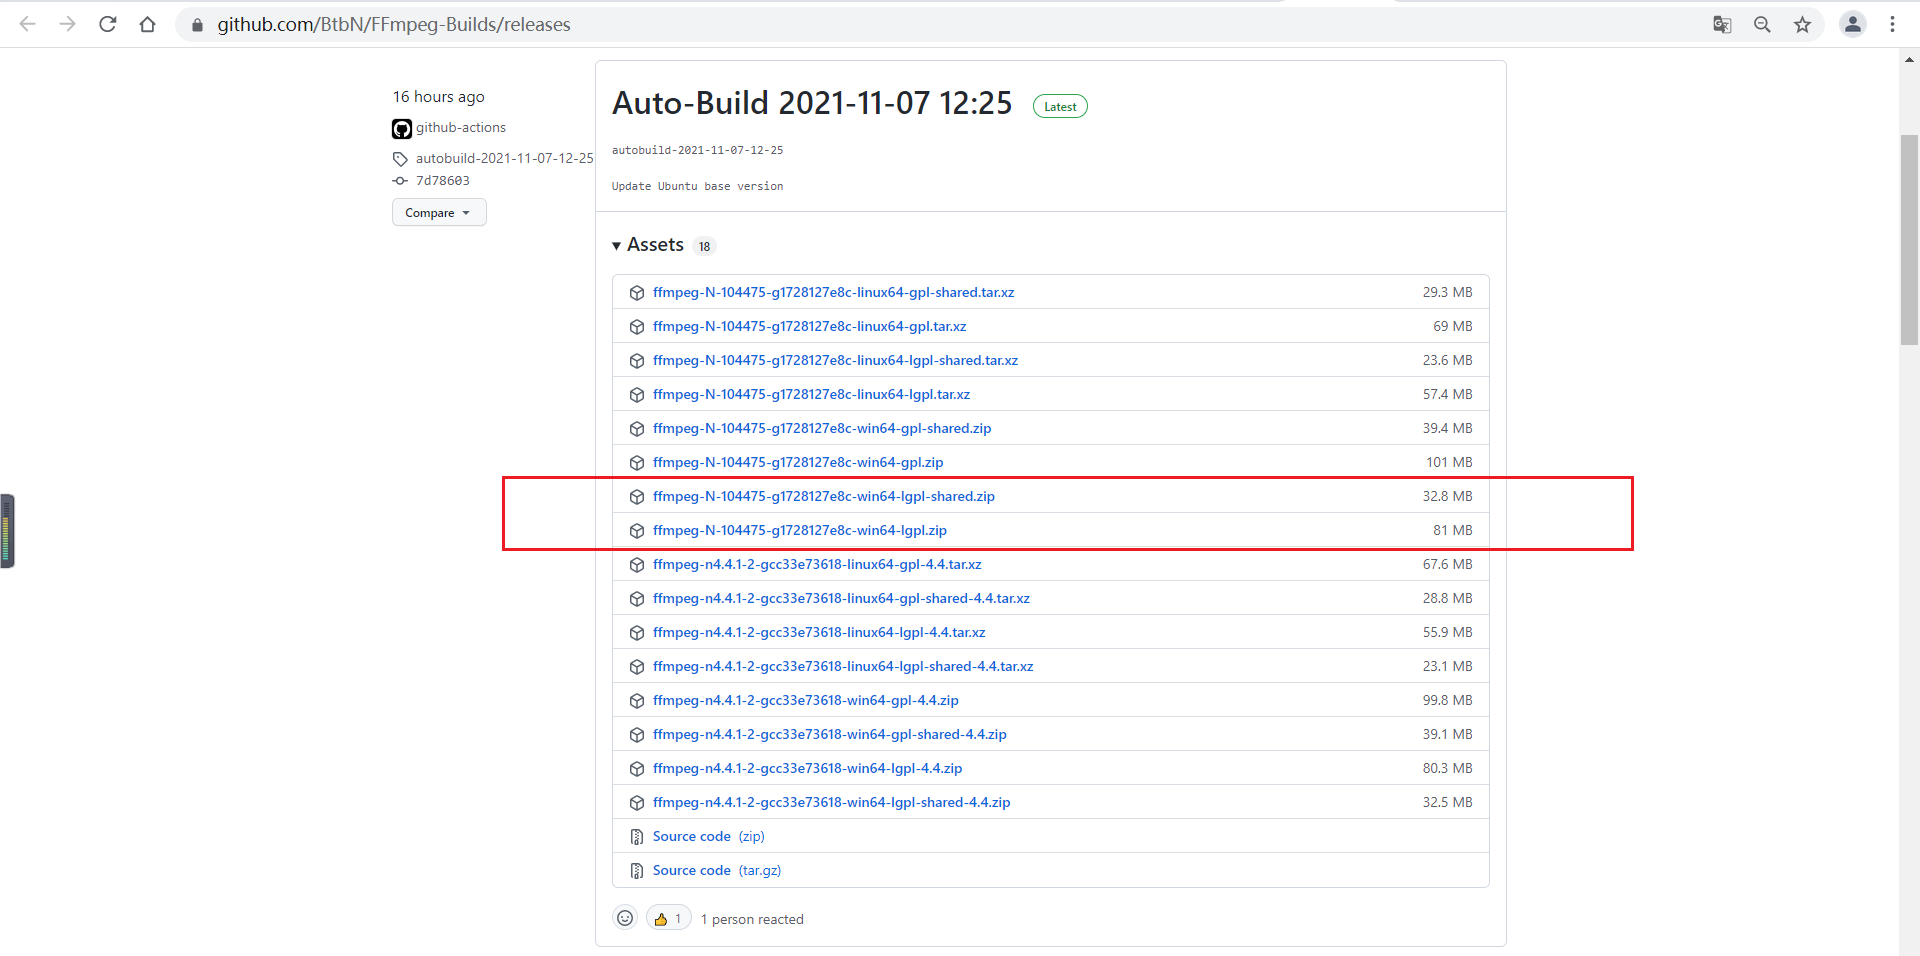Screen dimensions: 1920x956
Task: Open the Compare dropdown
Action: coord(439,212)
